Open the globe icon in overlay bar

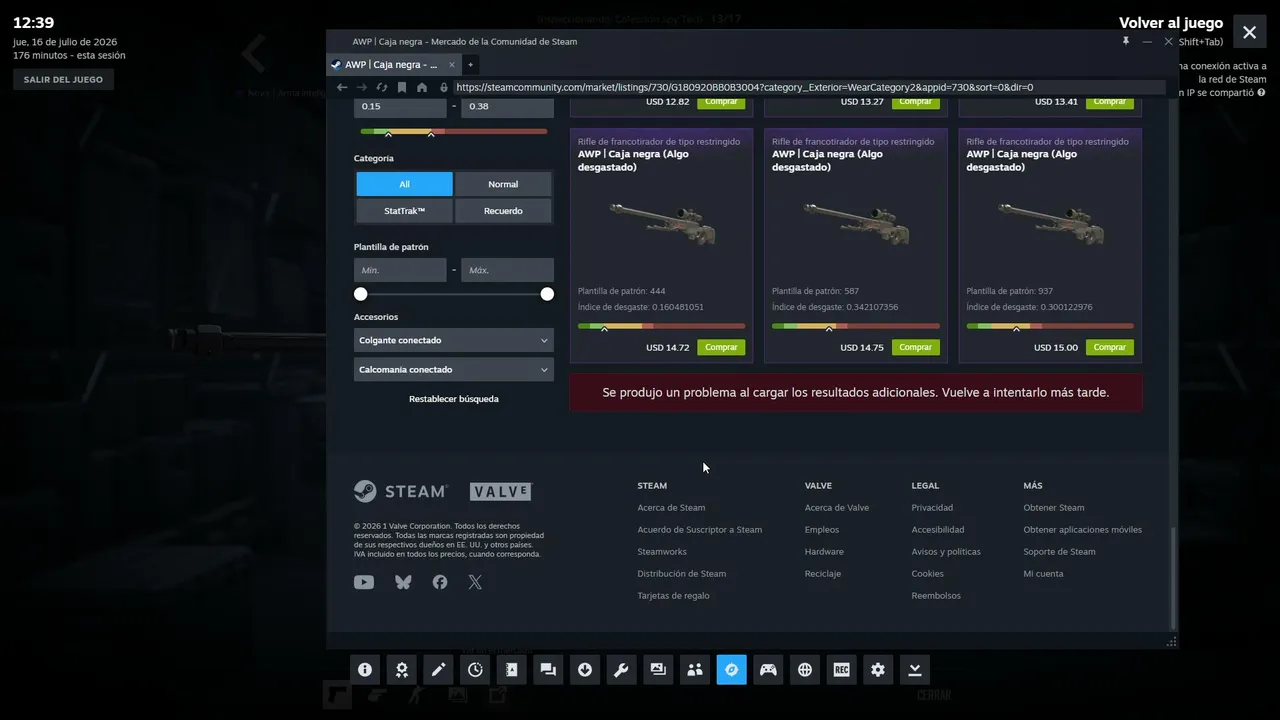805,669
